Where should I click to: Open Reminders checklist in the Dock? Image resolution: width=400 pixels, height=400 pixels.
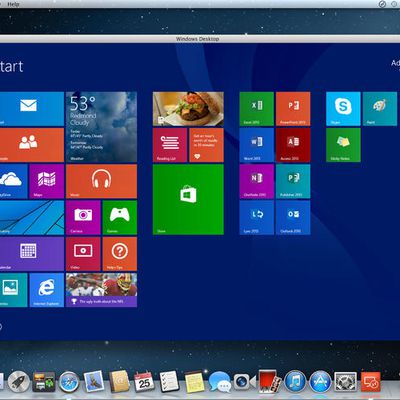click(169, 382)
